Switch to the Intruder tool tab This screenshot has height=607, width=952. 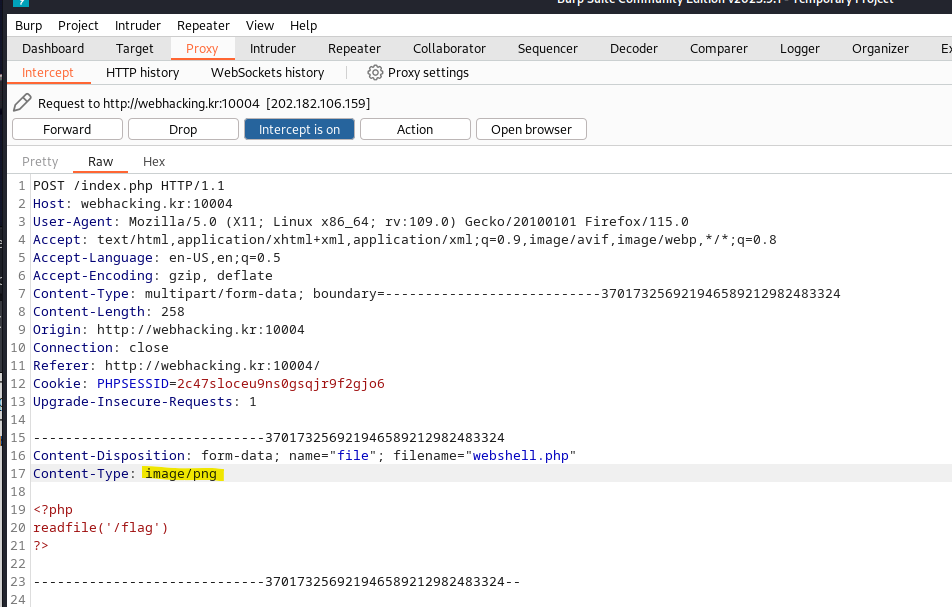click(x=273, y=49)
